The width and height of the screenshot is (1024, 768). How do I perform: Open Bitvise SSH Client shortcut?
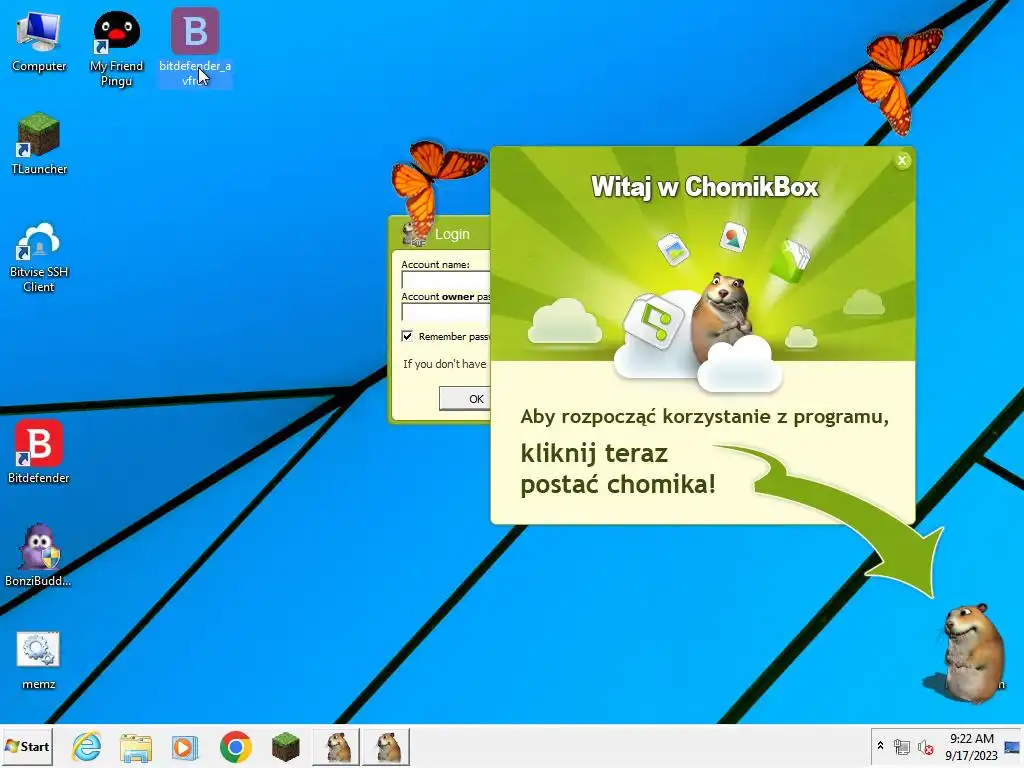[x=39, y=257]
